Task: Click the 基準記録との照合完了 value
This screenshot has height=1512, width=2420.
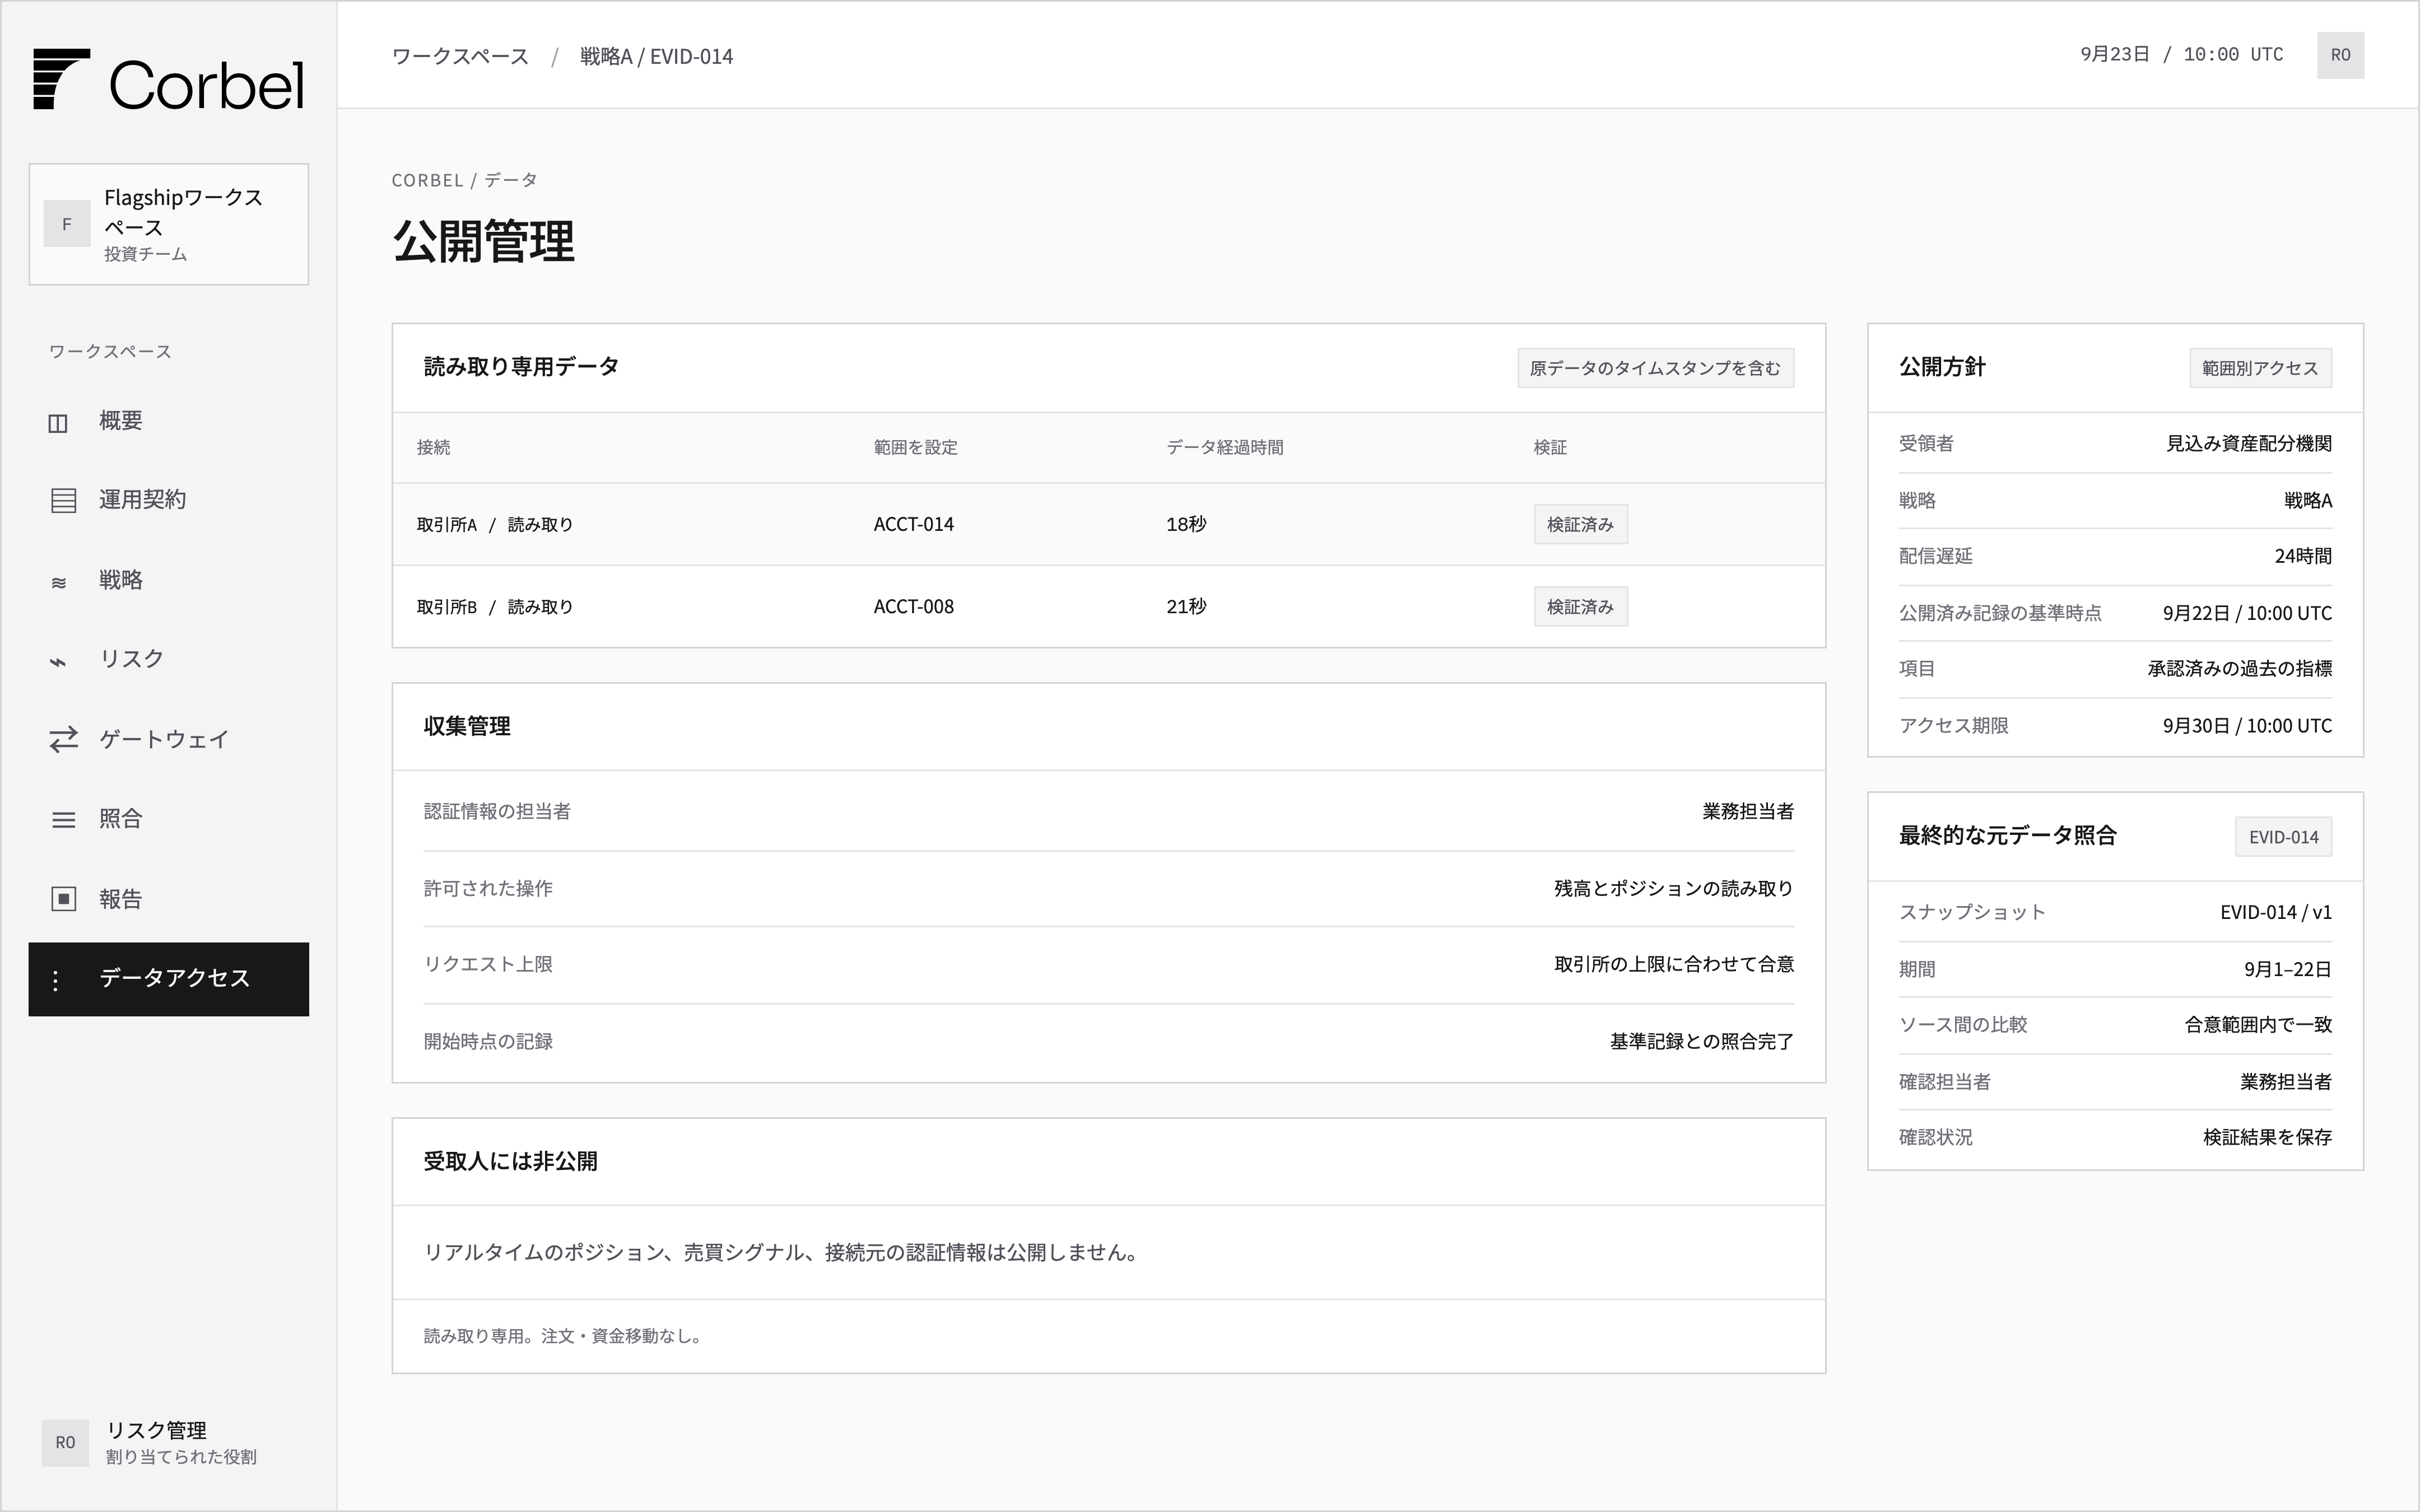Action: [1702, 1042]
